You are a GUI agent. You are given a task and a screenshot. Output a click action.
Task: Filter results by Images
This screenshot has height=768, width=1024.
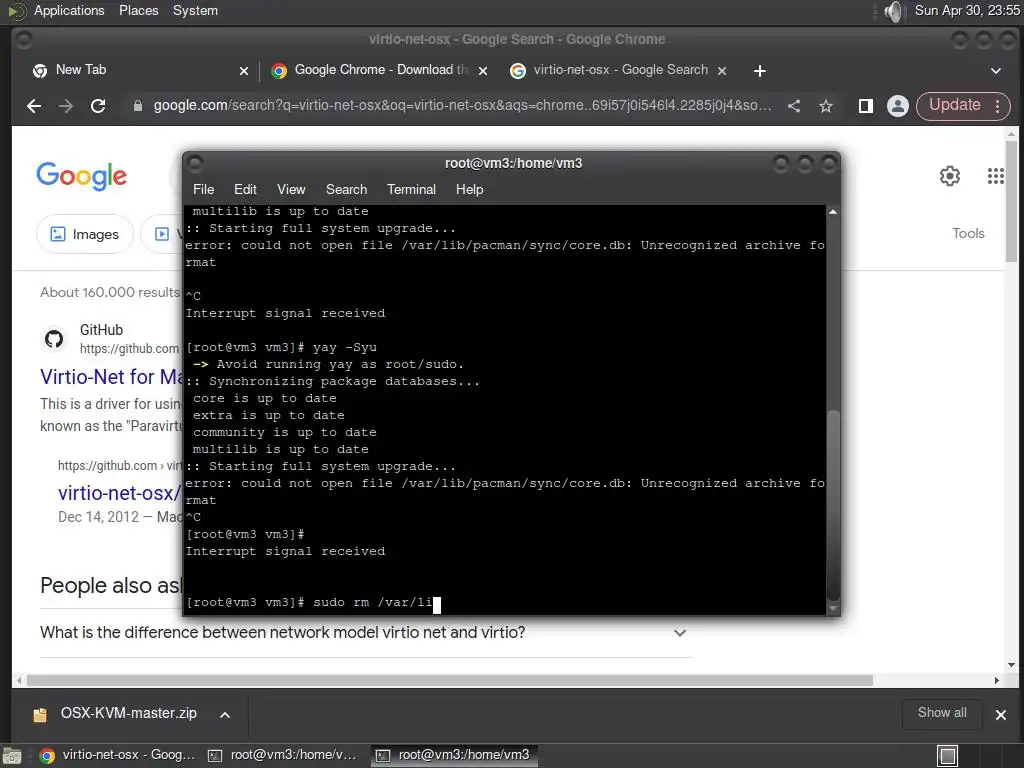coord(85,234)
